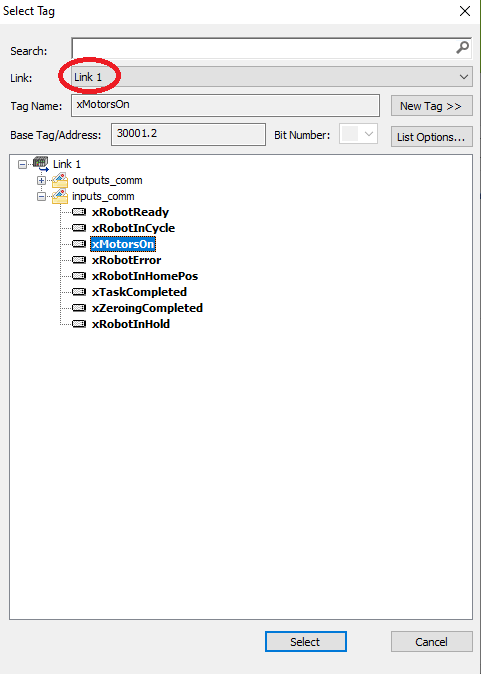The width and height of the screenshot is (481, 674).
Task: Click the inputs_comm folder icon
Action: pos(60,196)
